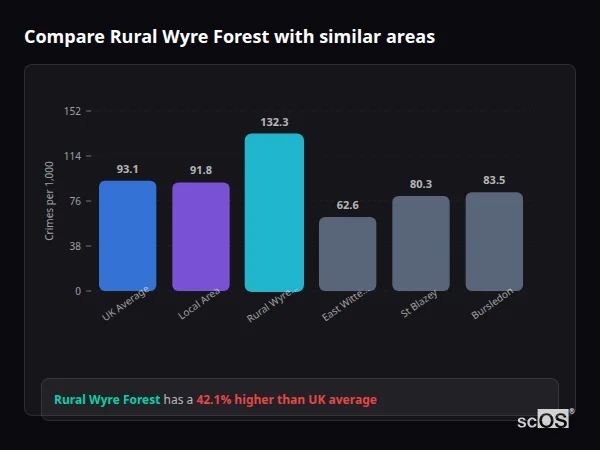Click the 91.8 value label
The image size is (600, 450).
click(x=201, y=170)
